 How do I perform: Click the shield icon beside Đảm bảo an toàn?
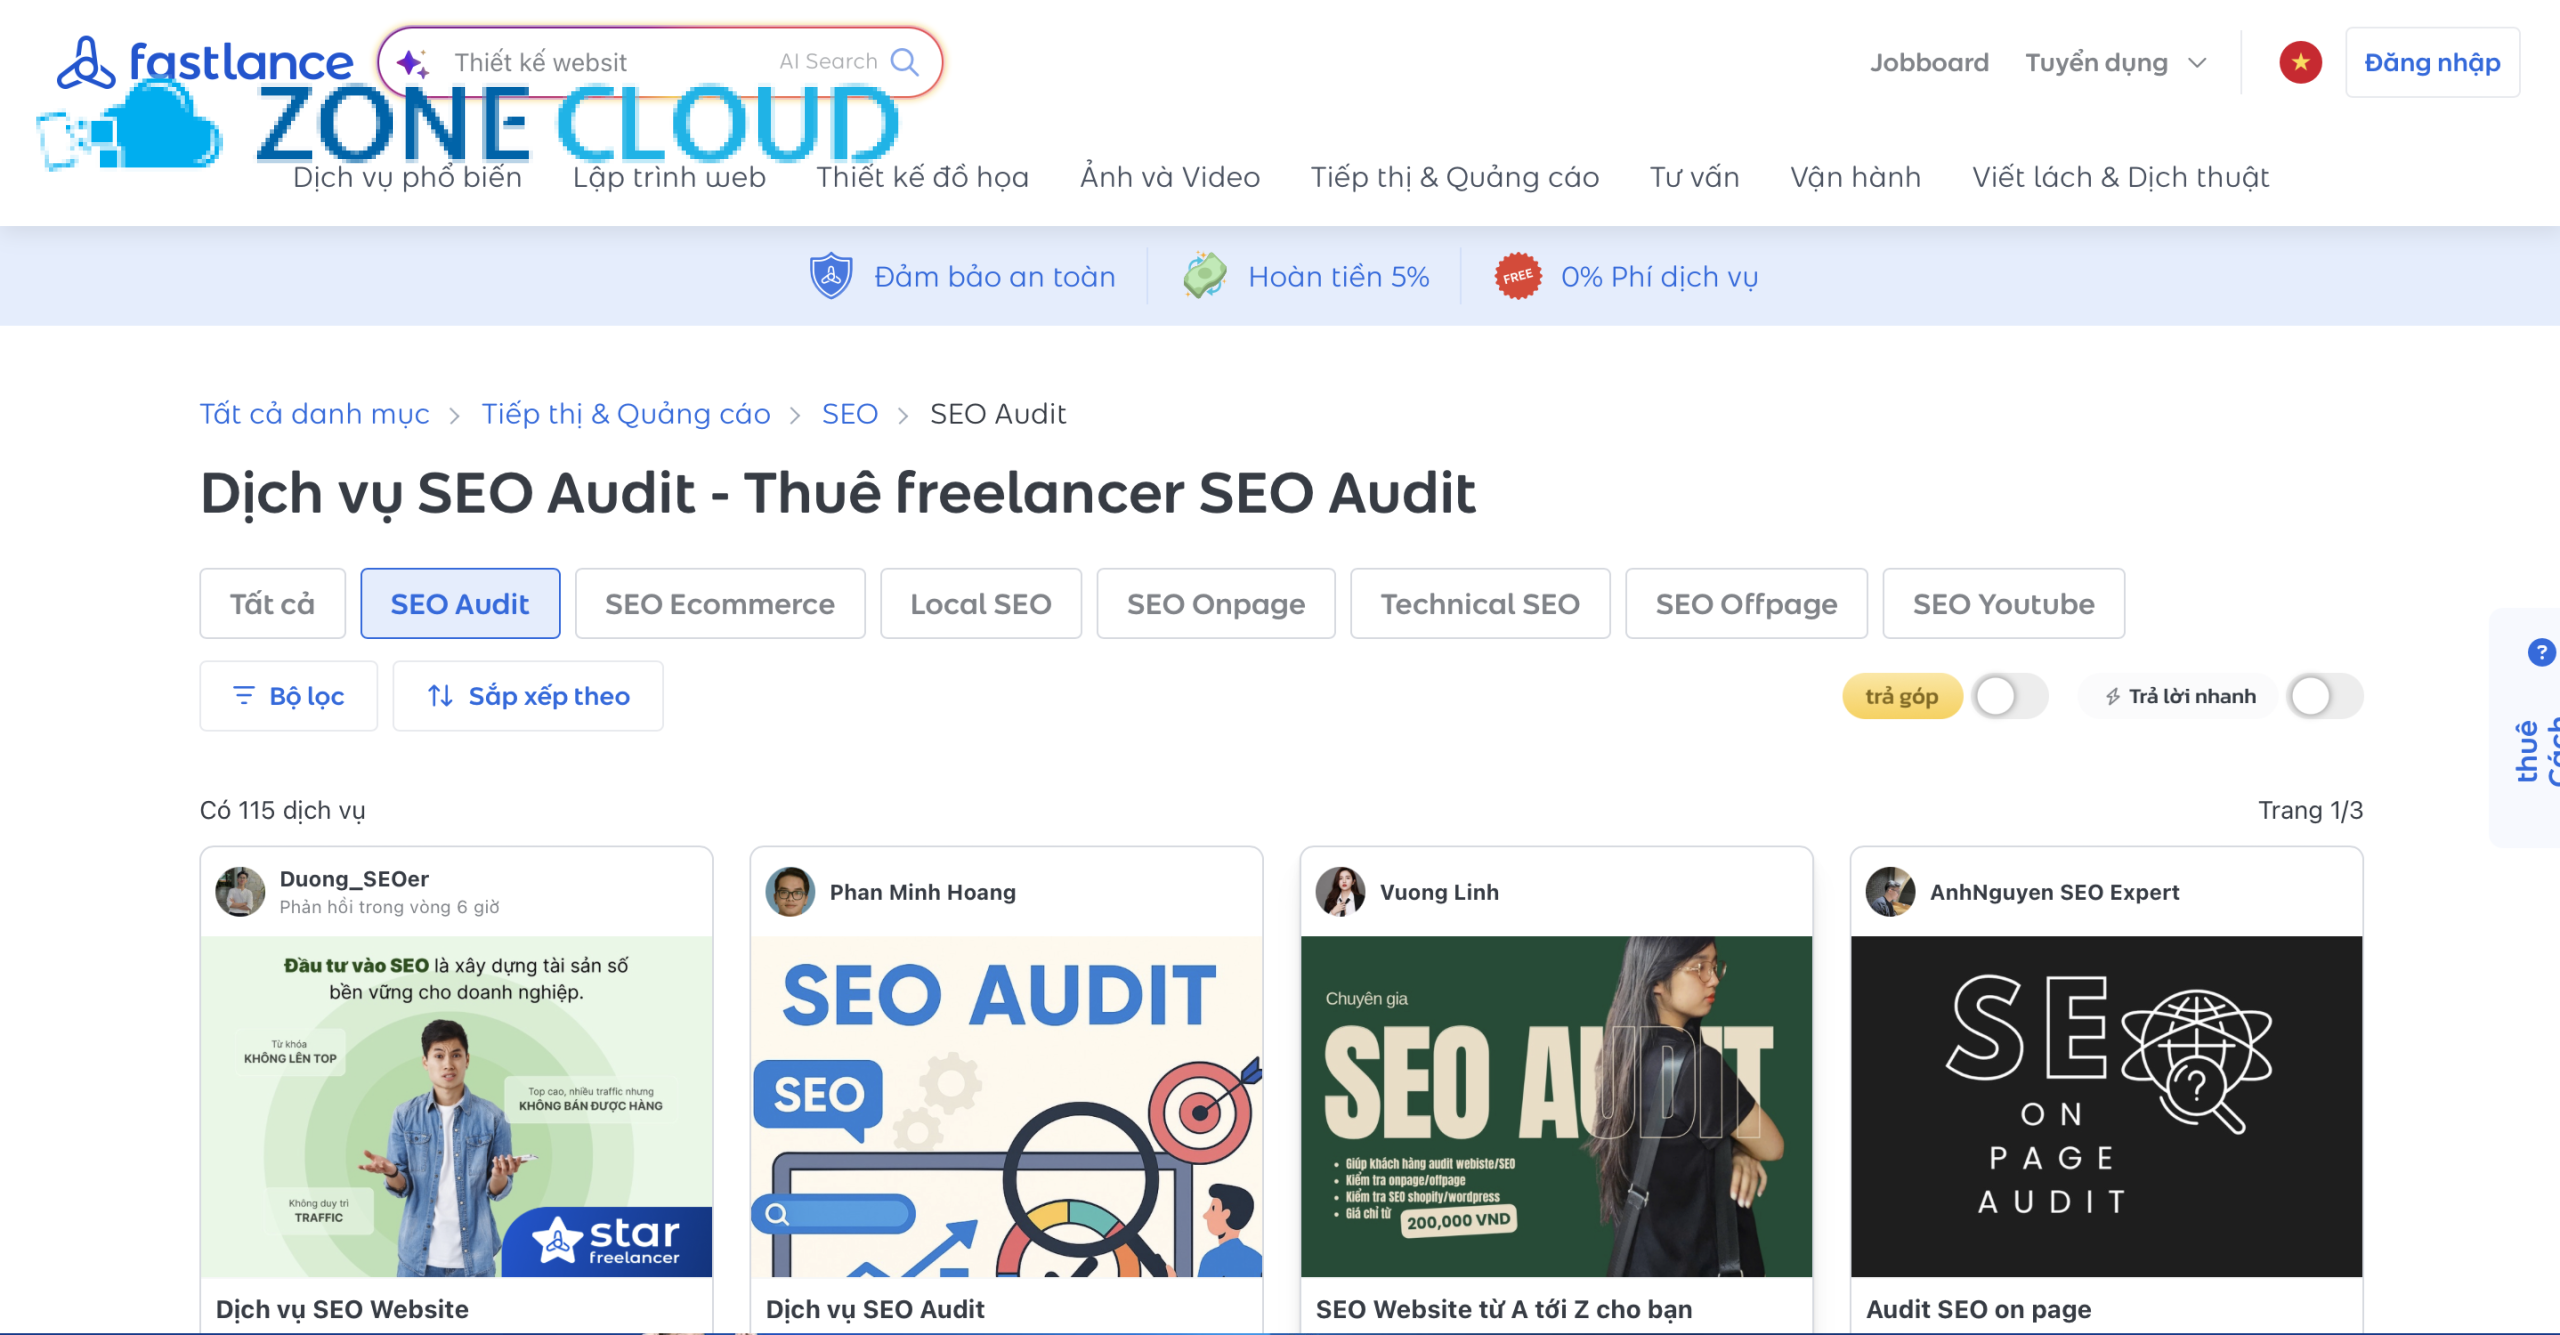click(x=830, y=276)
